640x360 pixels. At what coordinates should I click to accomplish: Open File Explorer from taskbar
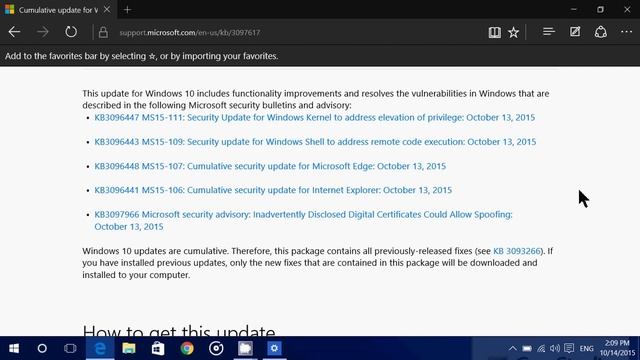pos(129,348)
